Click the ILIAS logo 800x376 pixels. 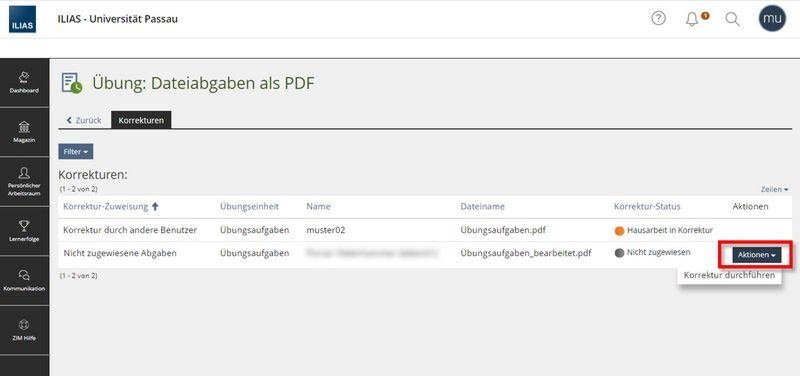(x=22, y=19)
